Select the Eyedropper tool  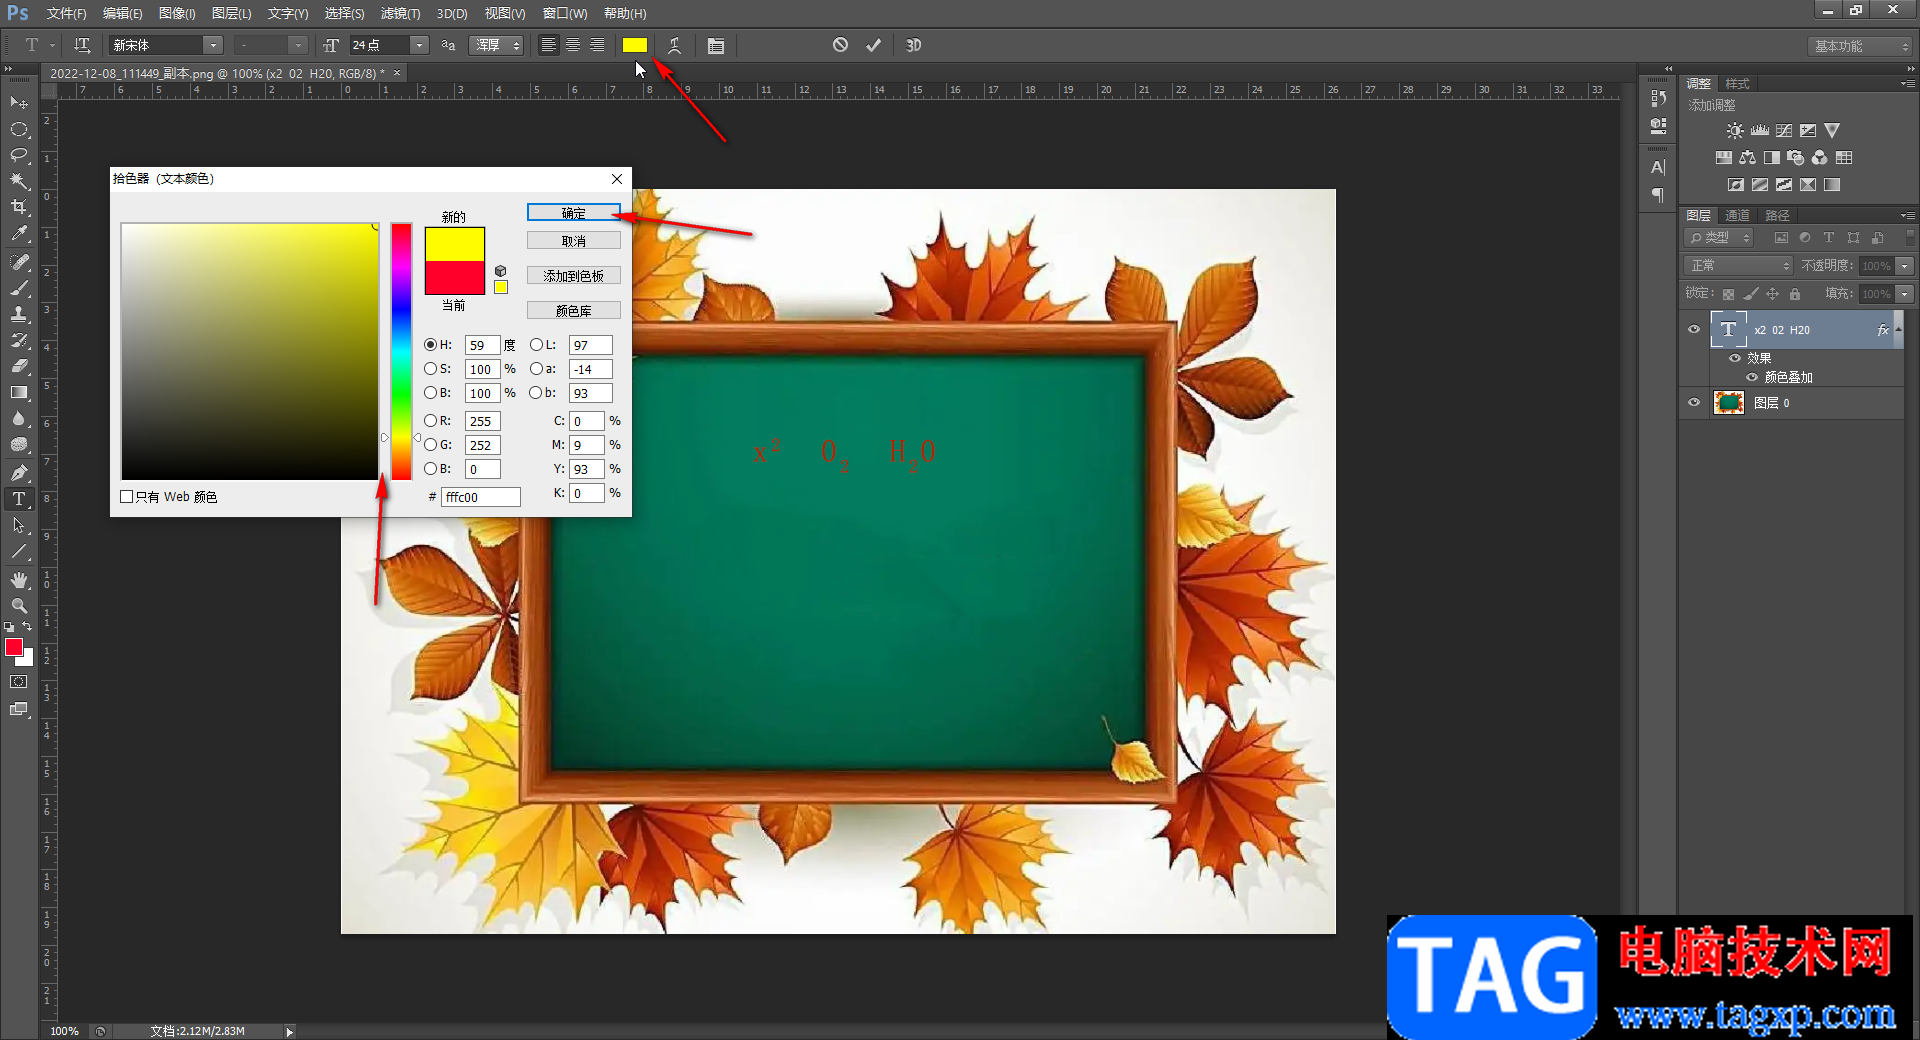coord(19,234)
